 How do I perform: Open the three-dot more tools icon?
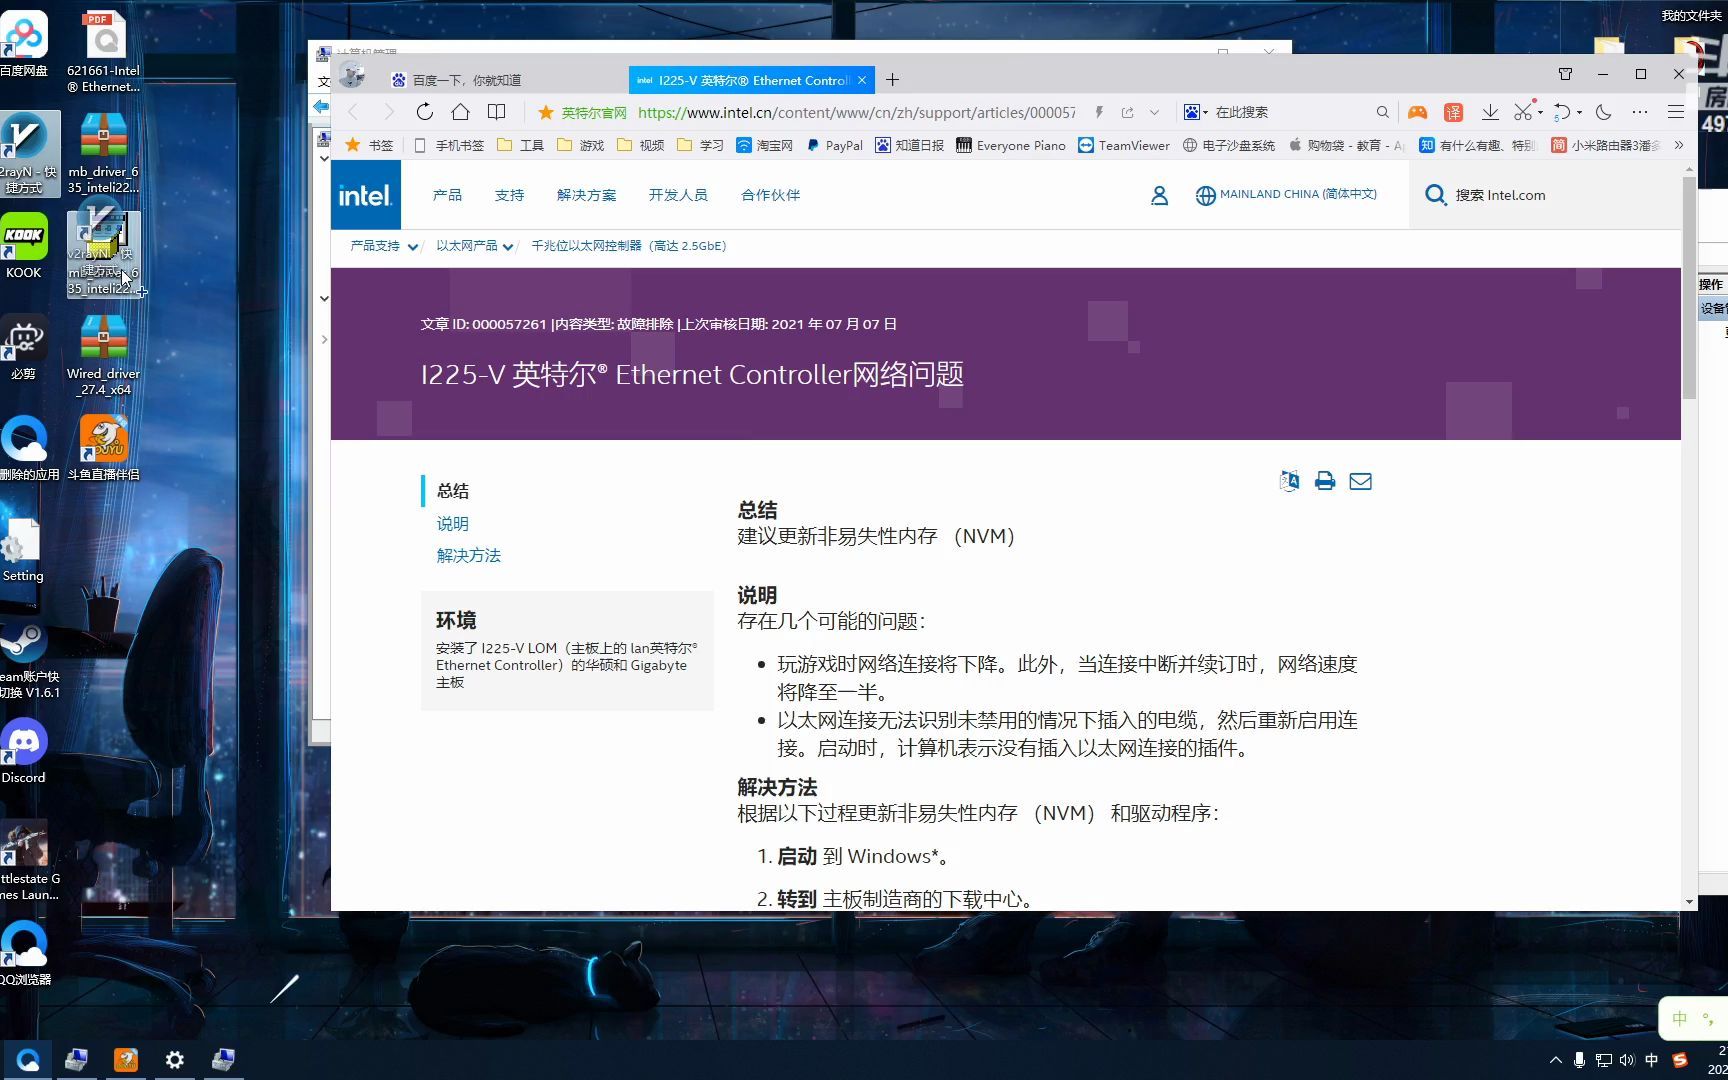(1640, 112)
